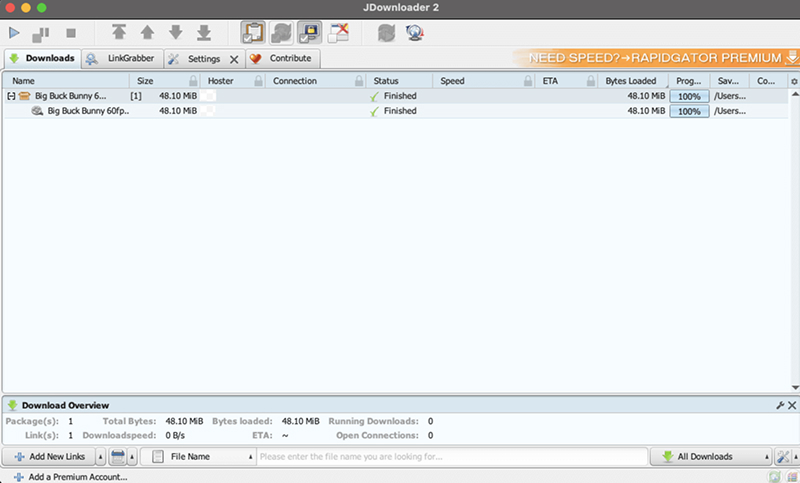Sort by Prog... column header
The image size is (800, 483).
pos(689,81)
